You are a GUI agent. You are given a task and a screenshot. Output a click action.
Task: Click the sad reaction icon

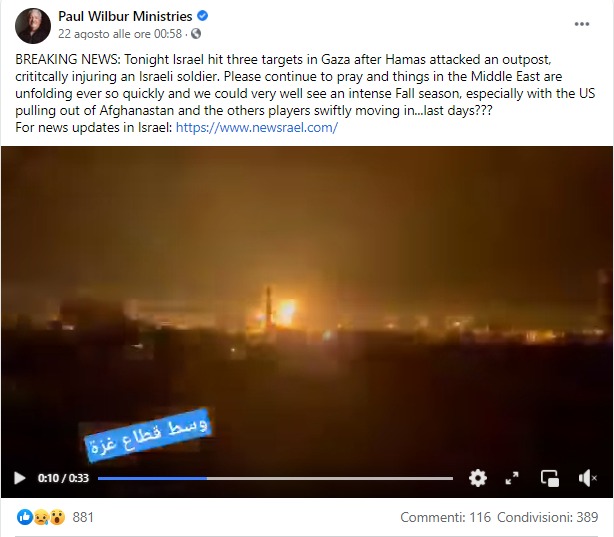(x=41, y=517)
